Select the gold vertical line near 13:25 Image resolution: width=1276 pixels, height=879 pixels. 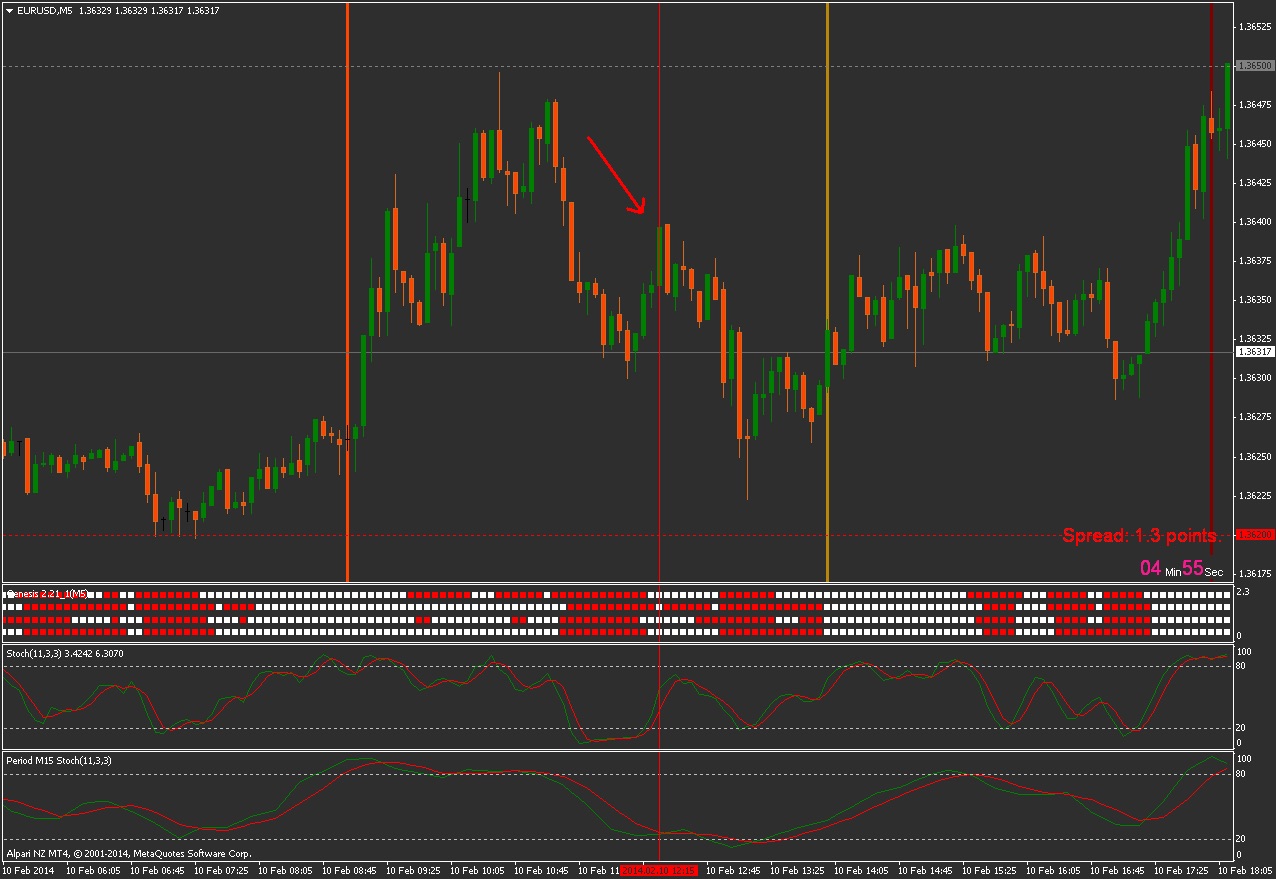[x=827, y=292]
